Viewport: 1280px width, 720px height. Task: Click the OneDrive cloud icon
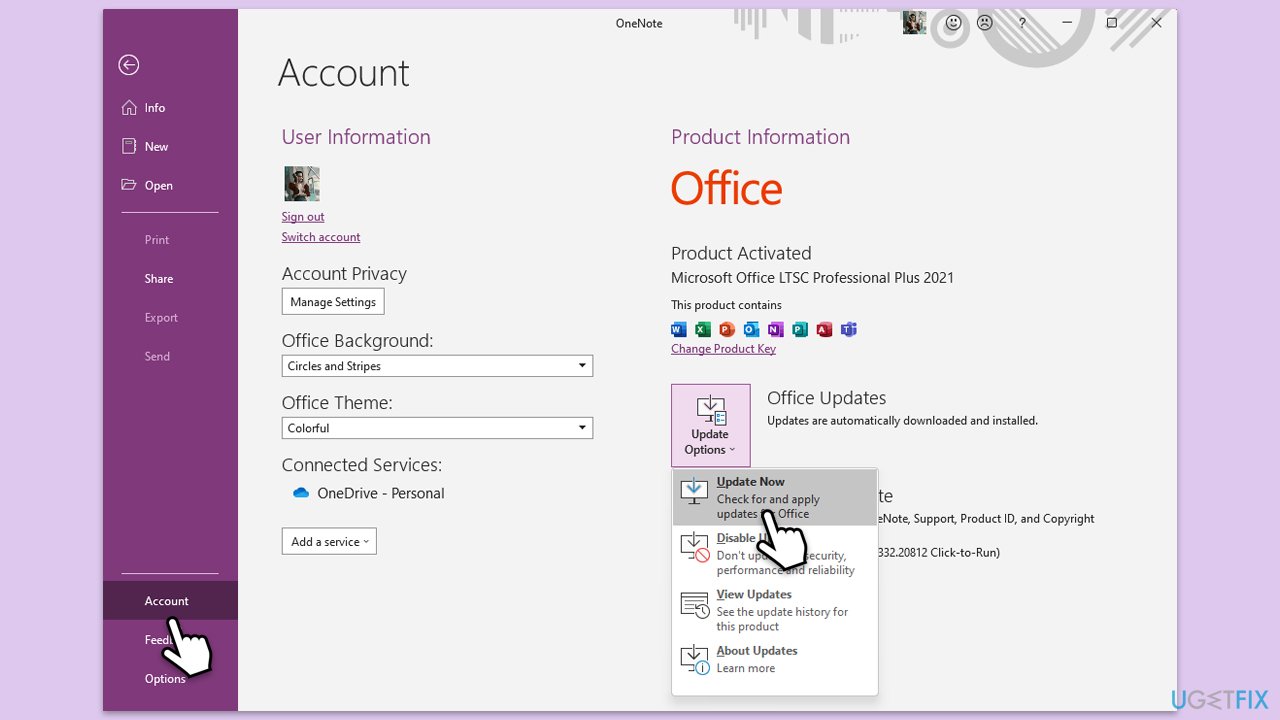tap(300, 493)
